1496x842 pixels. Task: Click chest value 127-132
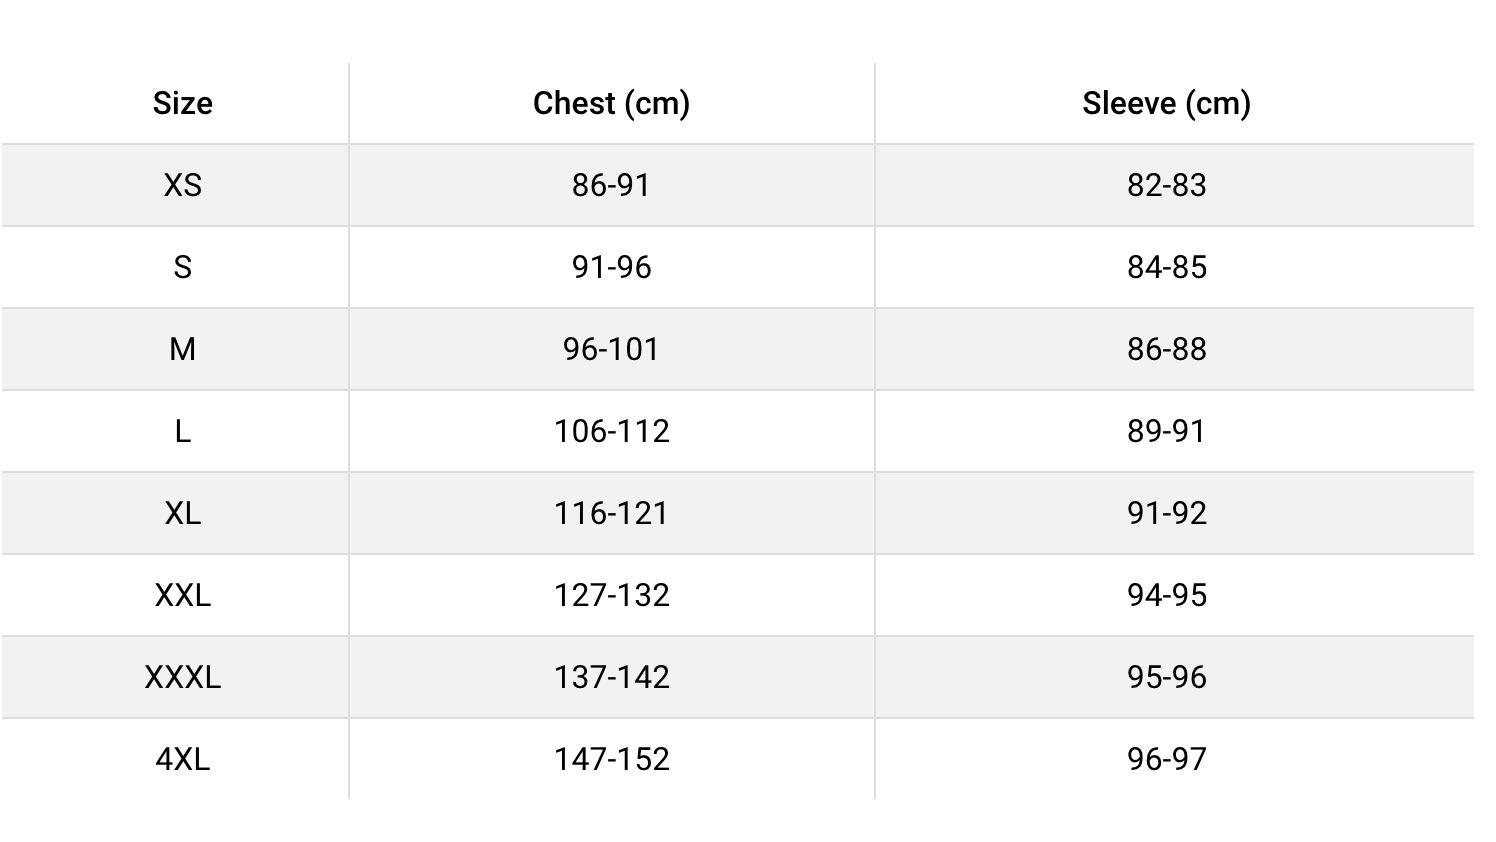[611, 595]
